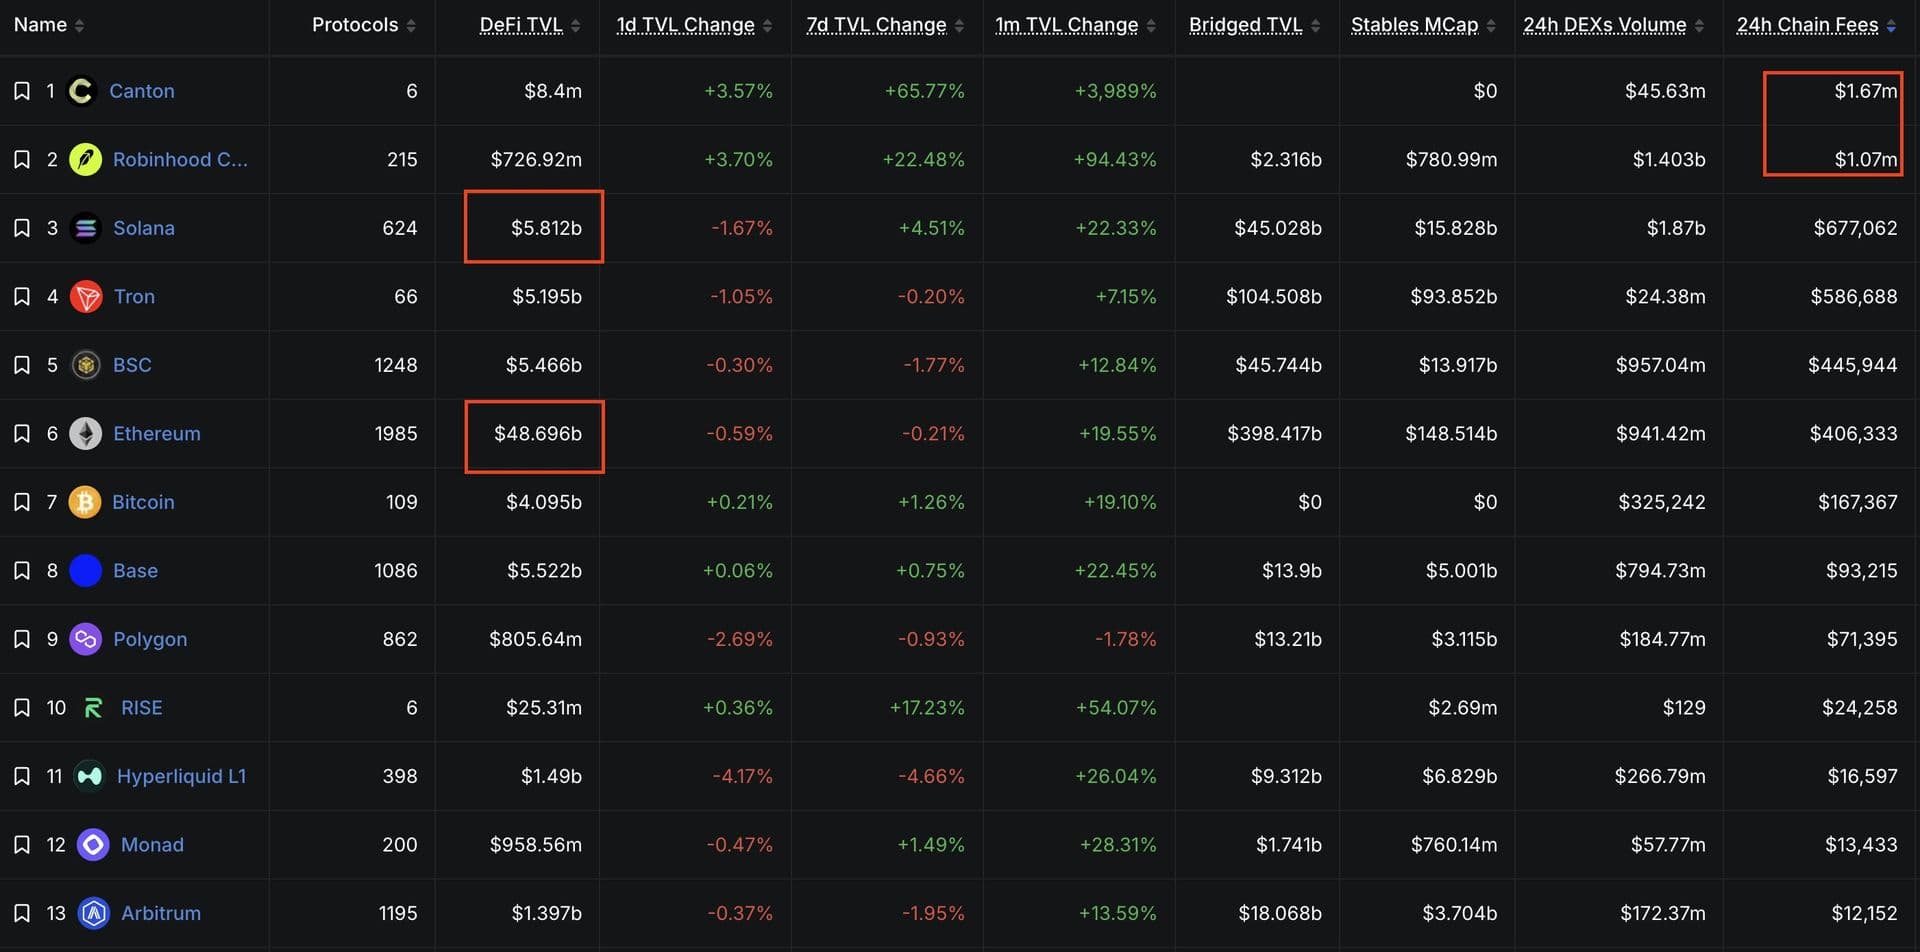Bookmark the Canton chain row

[21, 91]
